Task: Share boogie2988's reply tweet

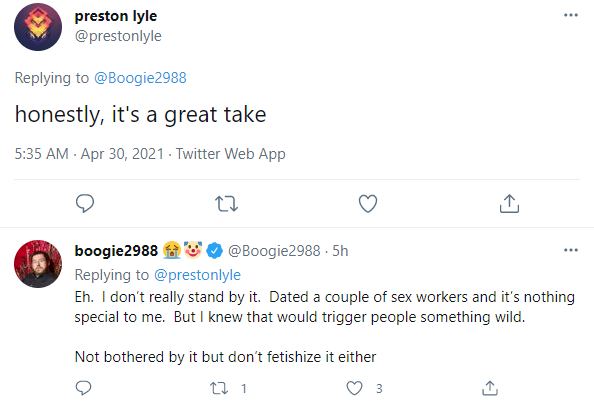Action: [490, 388]
